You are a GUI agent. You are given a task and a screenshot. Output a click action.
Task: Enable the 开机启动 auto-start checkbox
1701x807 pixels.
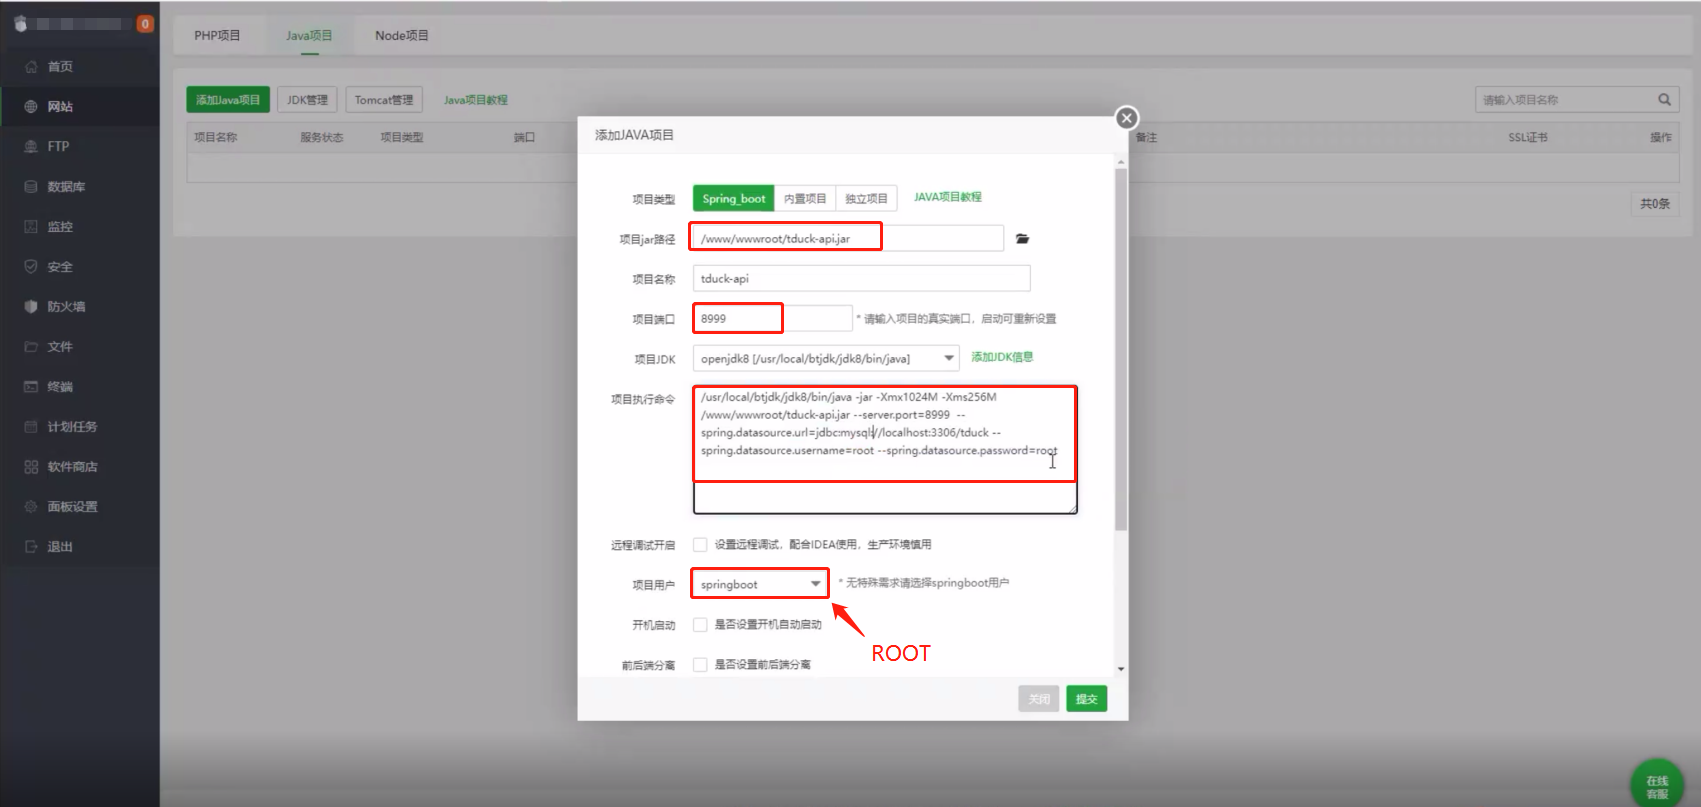[x=700, y=625]
